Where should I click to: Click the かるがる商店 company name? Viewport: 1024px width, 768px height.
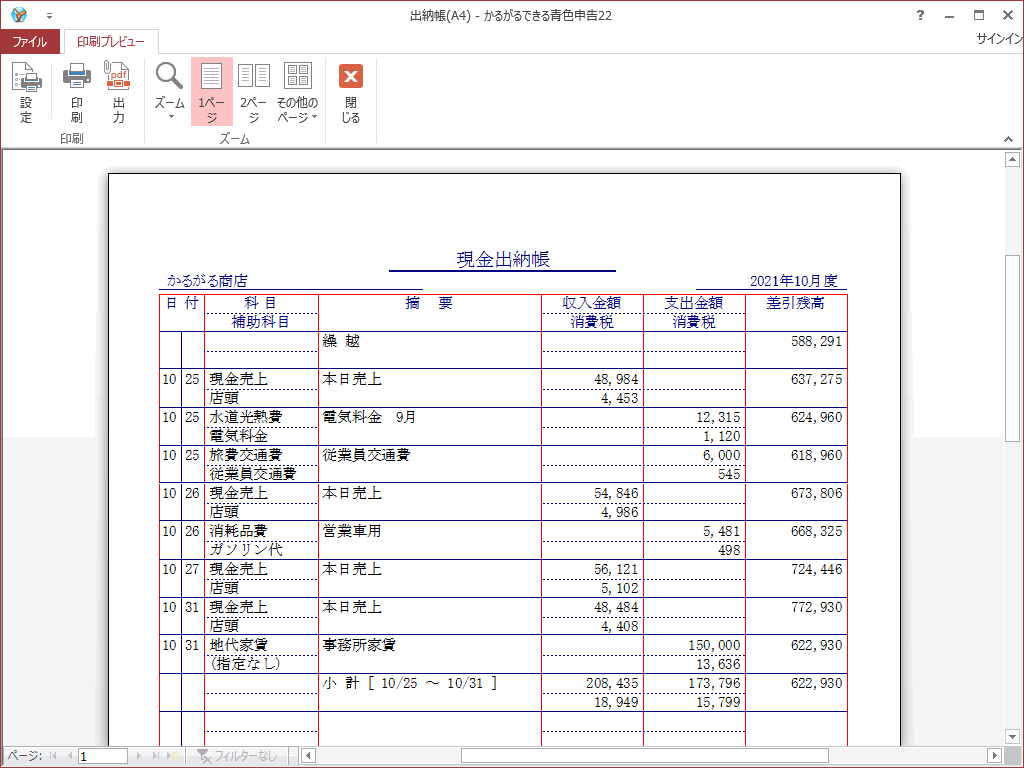(207, 281)
